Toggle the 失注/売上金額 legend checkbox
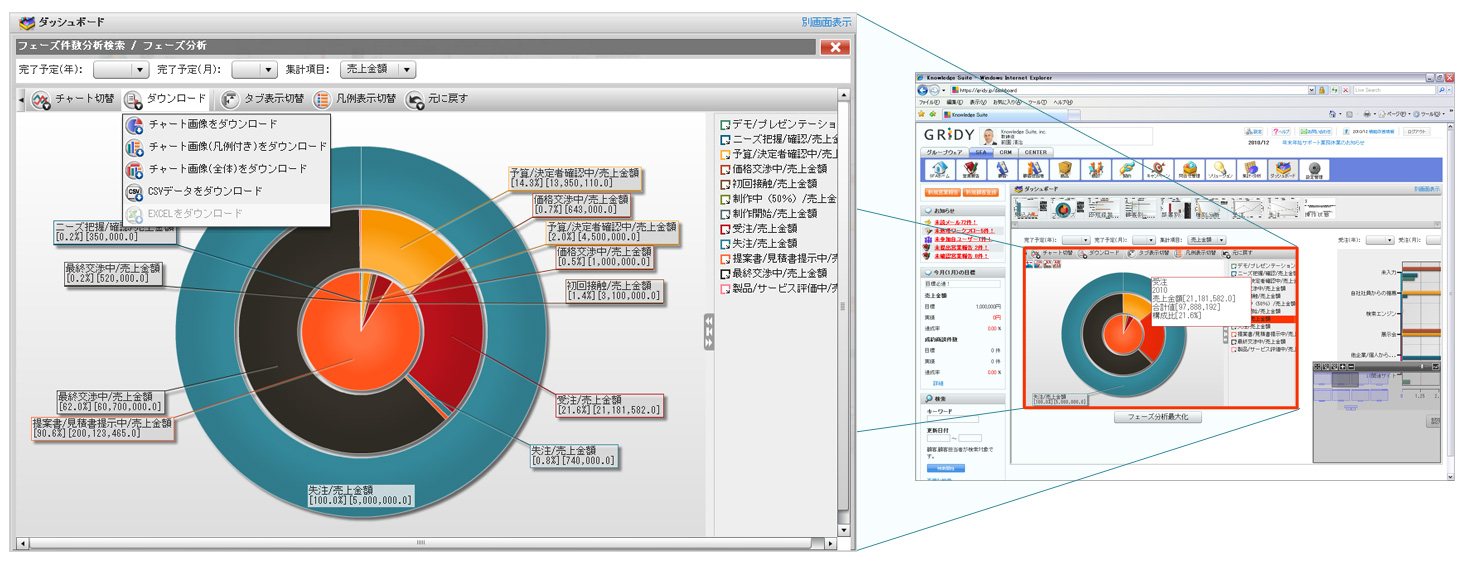Viewport: 1461px width, 566px height. click(x=725, y=246)
